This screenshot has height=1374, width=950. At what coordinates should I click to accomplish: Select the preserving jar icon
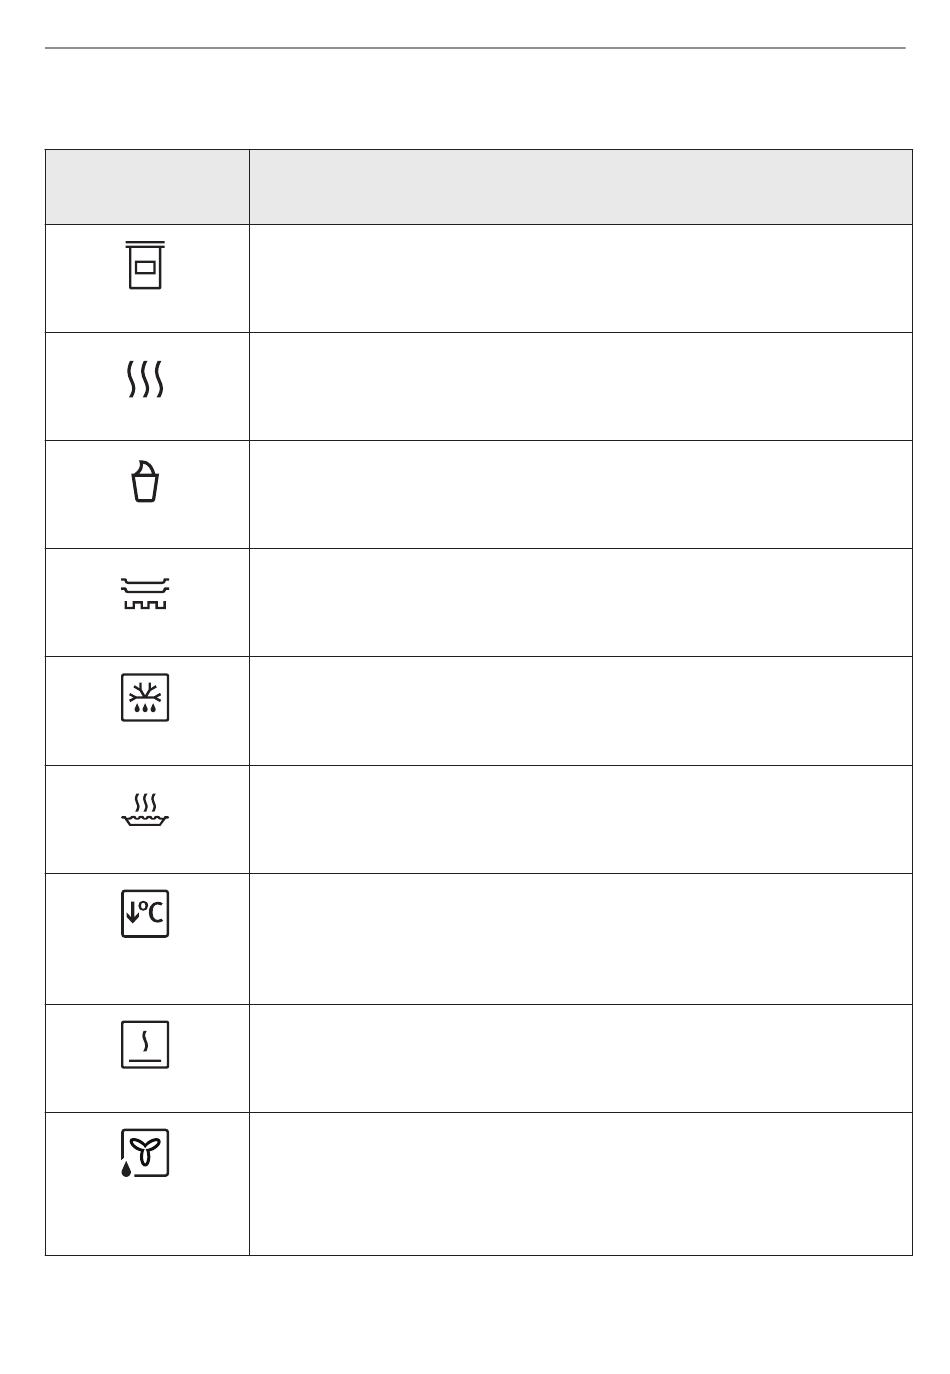pos(145,265)
